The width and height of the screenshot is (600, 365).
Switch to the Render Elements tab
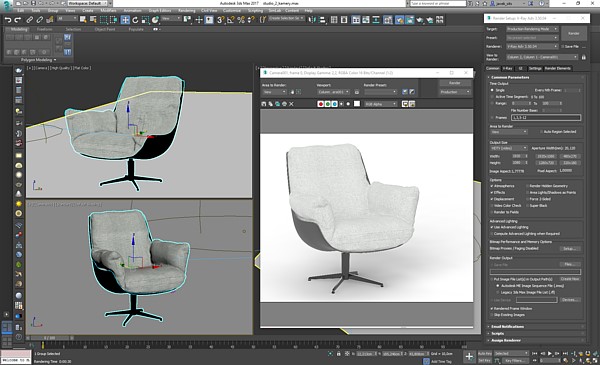[558, 68]
